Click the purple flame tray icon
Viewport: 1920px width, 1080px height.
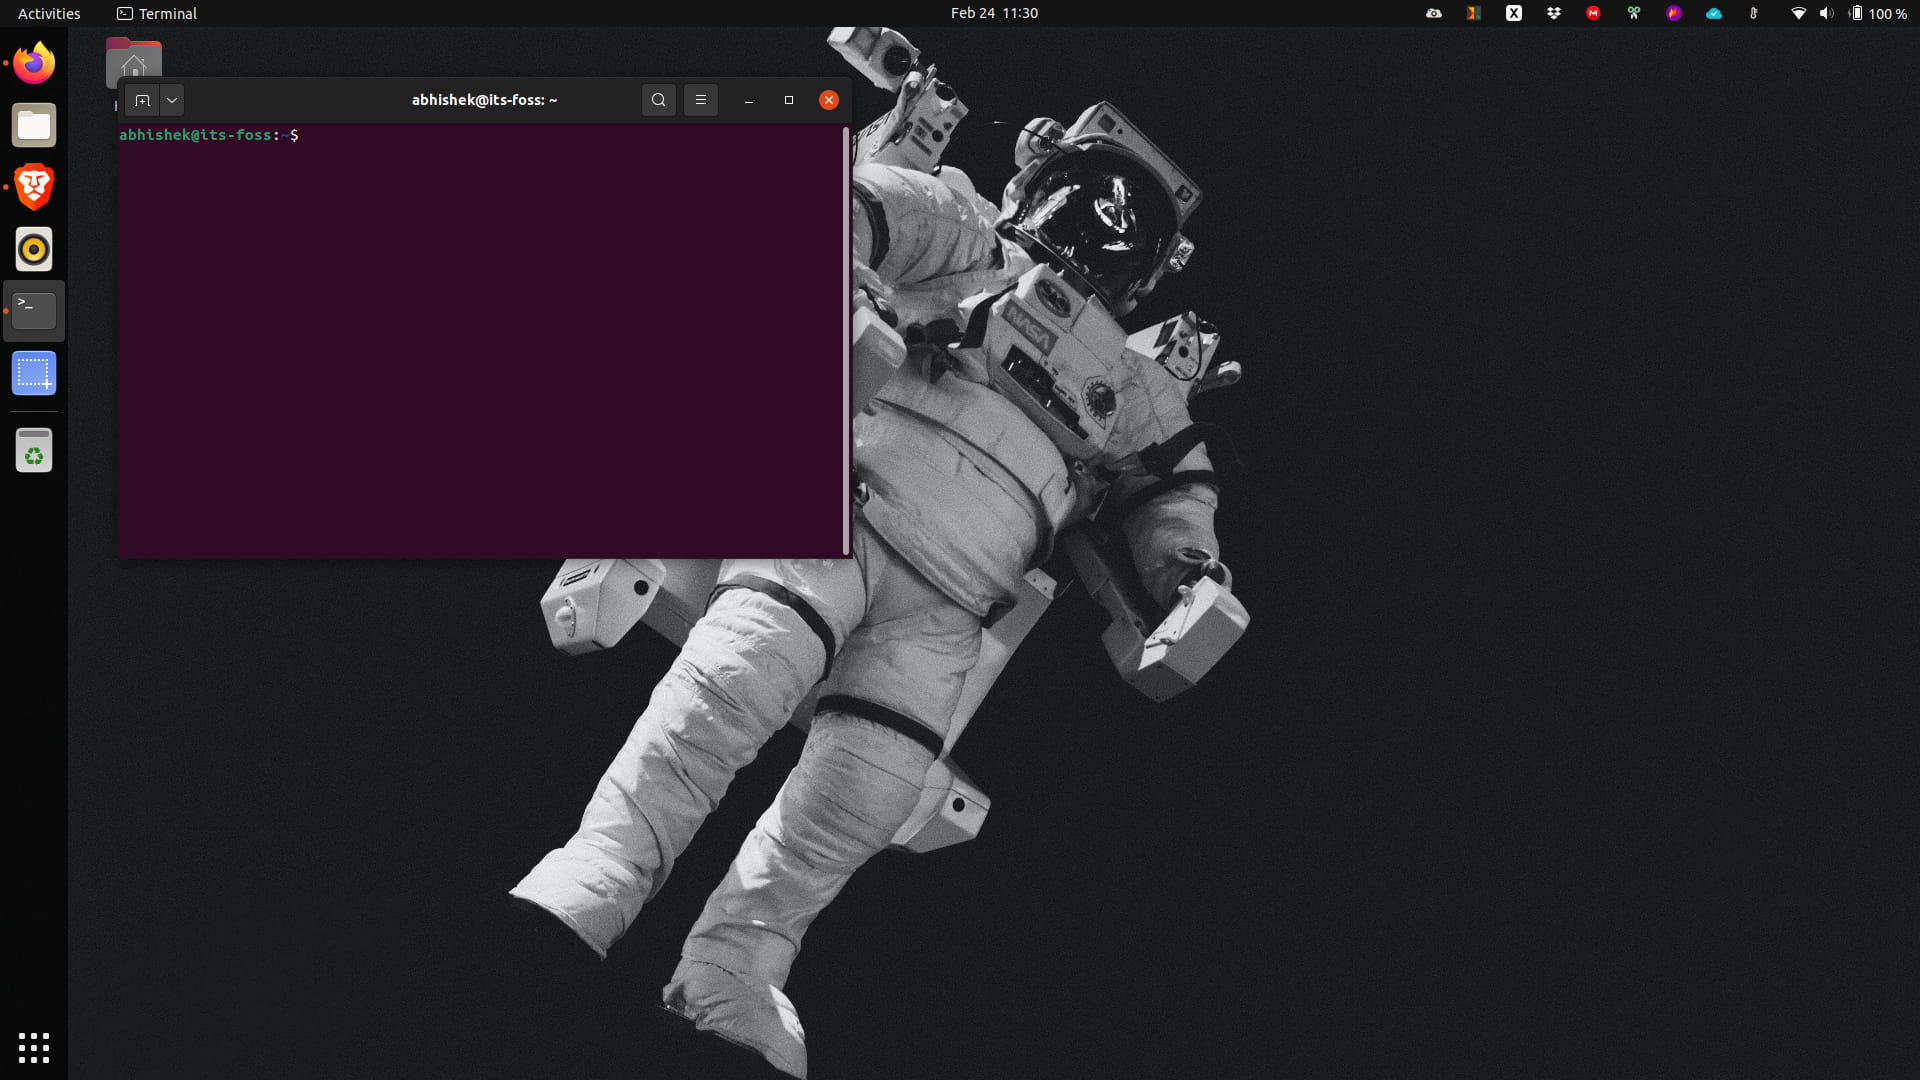[x=1674, y=13]
